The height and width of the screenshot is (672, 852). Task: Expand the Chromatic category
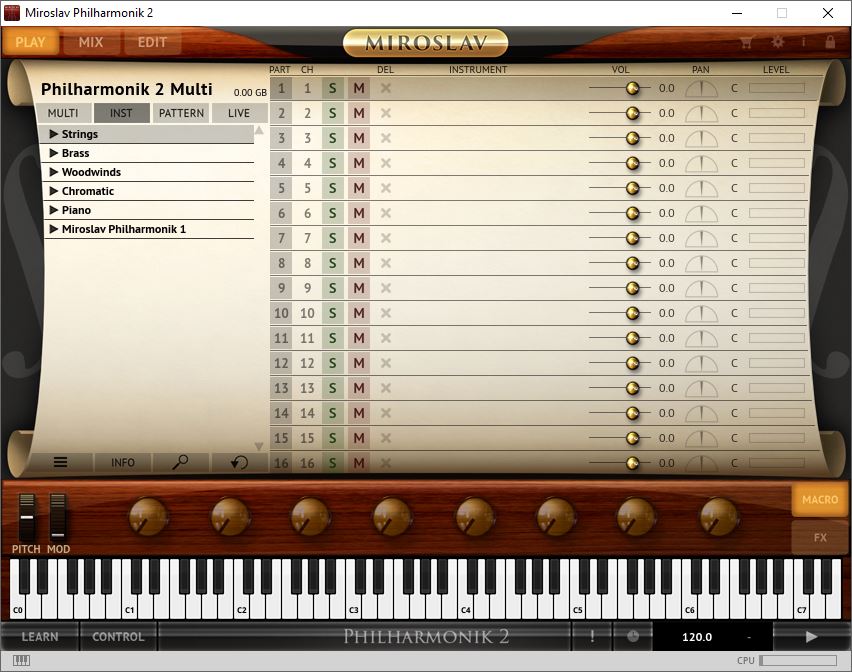click(54, 191)
